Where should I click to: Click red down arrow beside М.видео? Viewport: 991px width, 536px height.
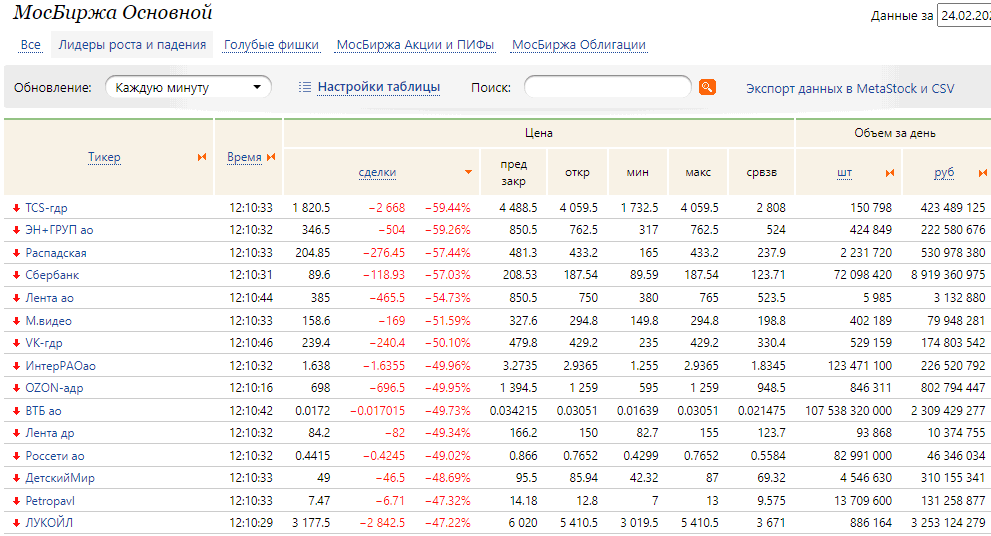[x=16, y=320]
